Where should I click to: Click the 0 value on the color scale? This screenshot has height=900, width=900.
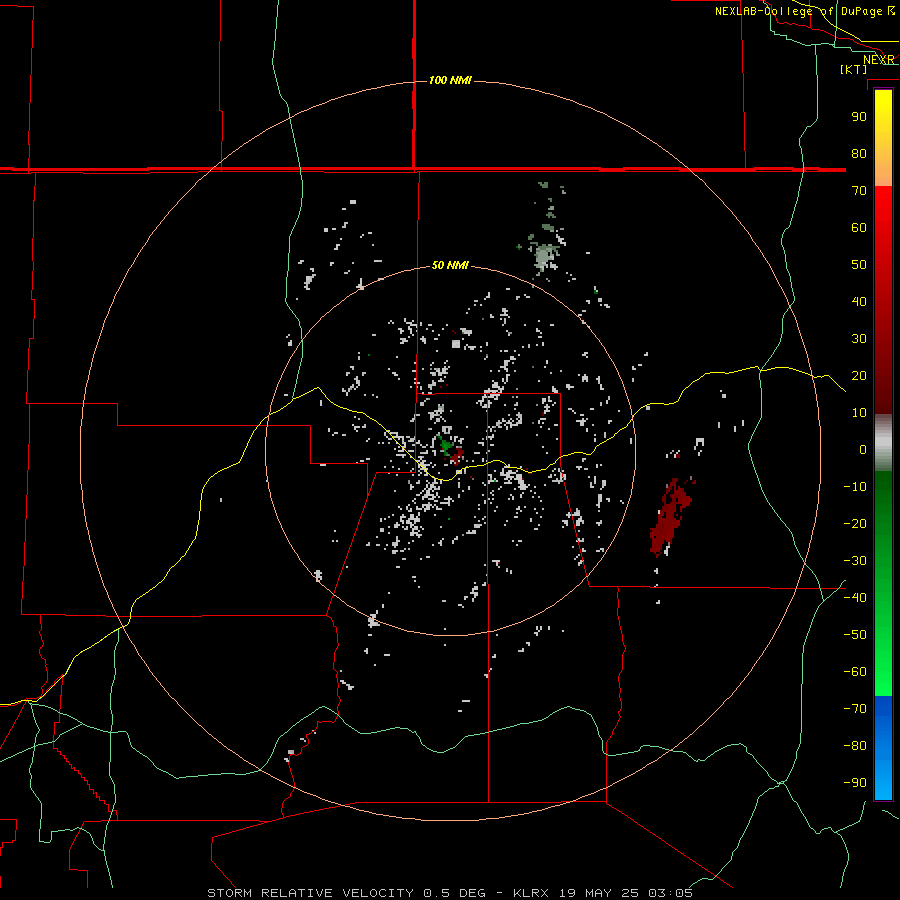[863, 450]
